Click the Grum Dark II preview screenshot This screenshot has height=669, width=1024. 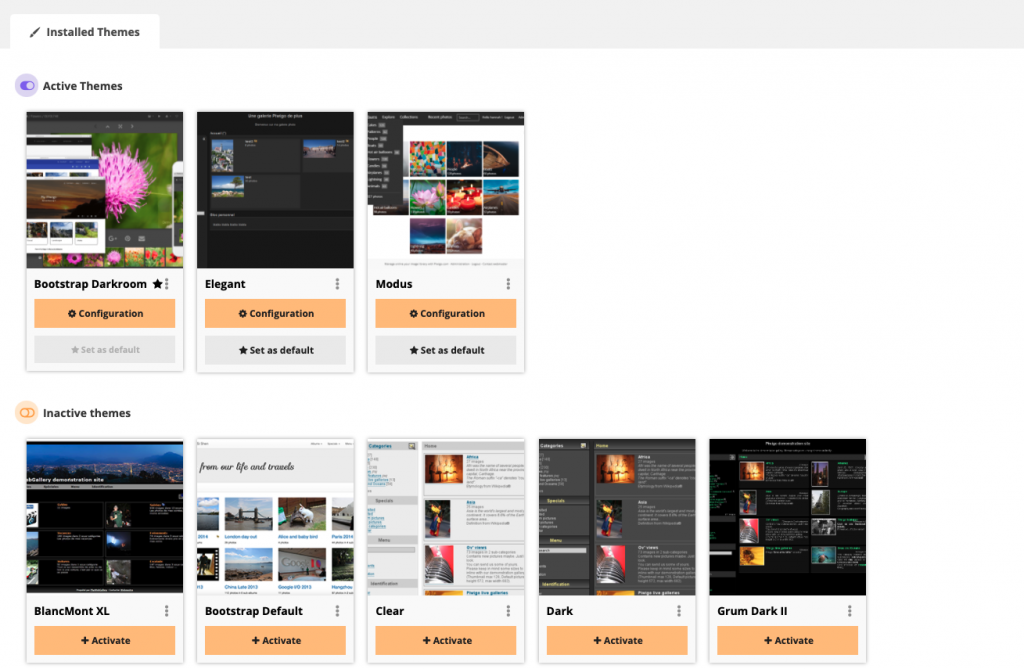click(x=787, y=516)
